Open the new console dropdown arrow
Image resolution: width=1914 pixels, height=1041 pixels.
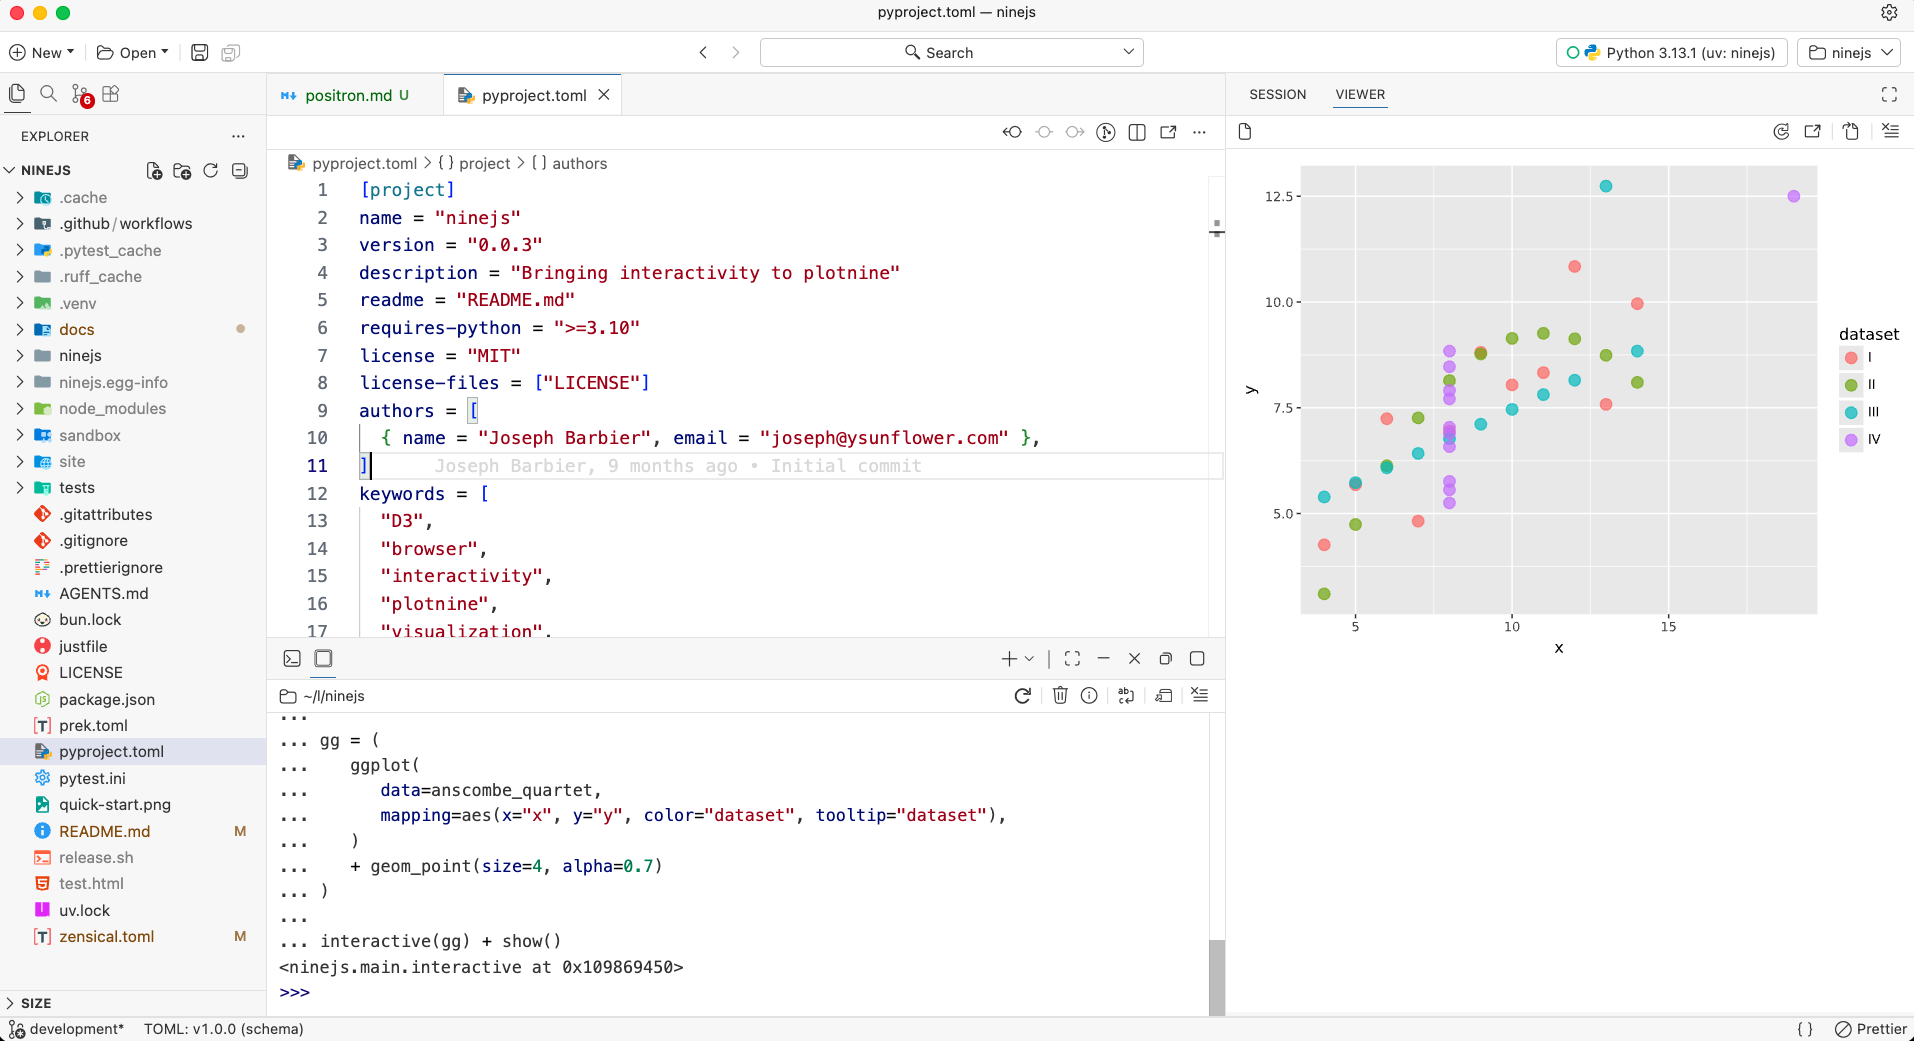1029,659
